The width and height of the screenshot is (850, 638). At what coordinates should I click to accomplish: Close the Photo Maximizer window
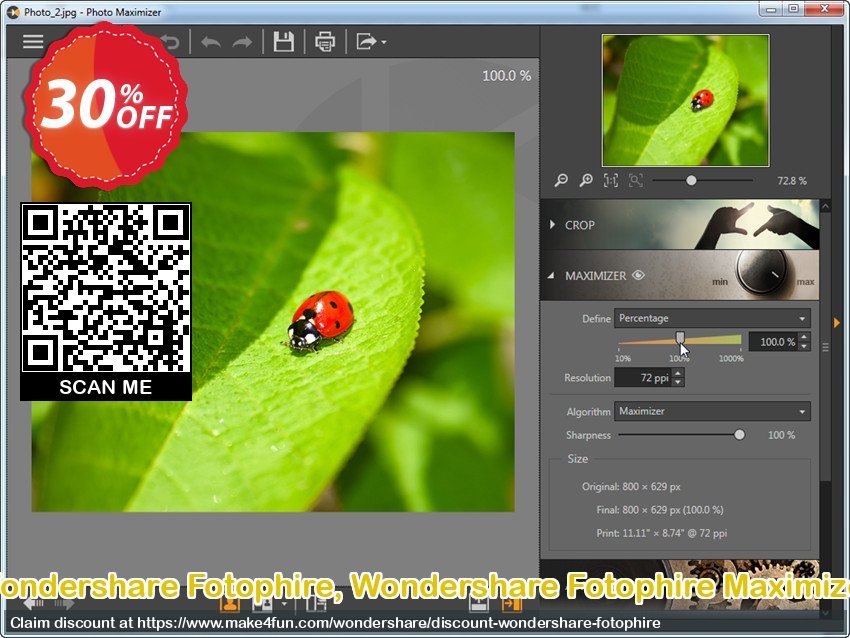coord(824,9)
